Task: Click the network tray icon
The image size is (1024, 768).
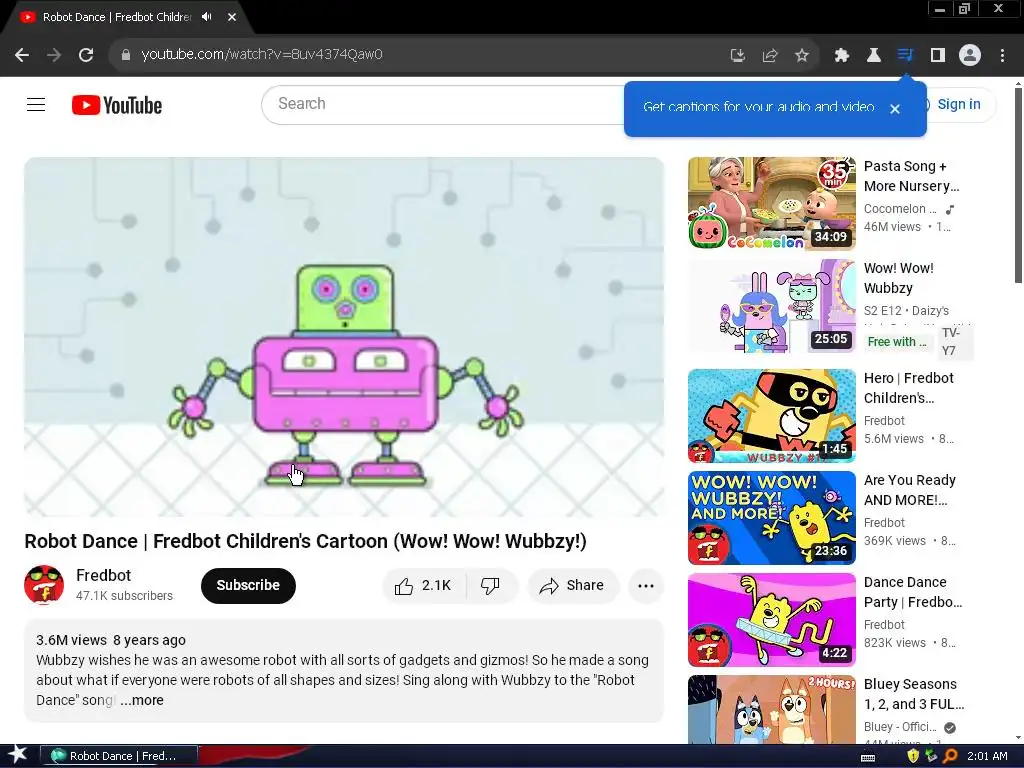Action: click(x=931, y=756)
